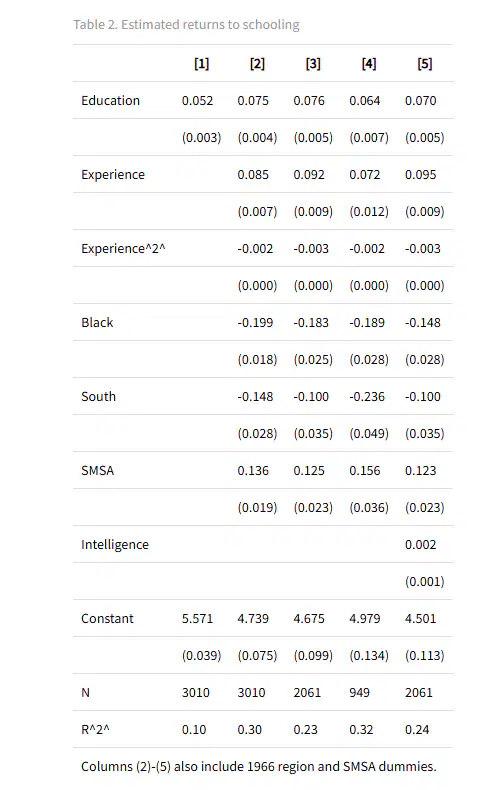Click the N value 949
Viewport: 495px width, 790px height.
coord(359,693)
